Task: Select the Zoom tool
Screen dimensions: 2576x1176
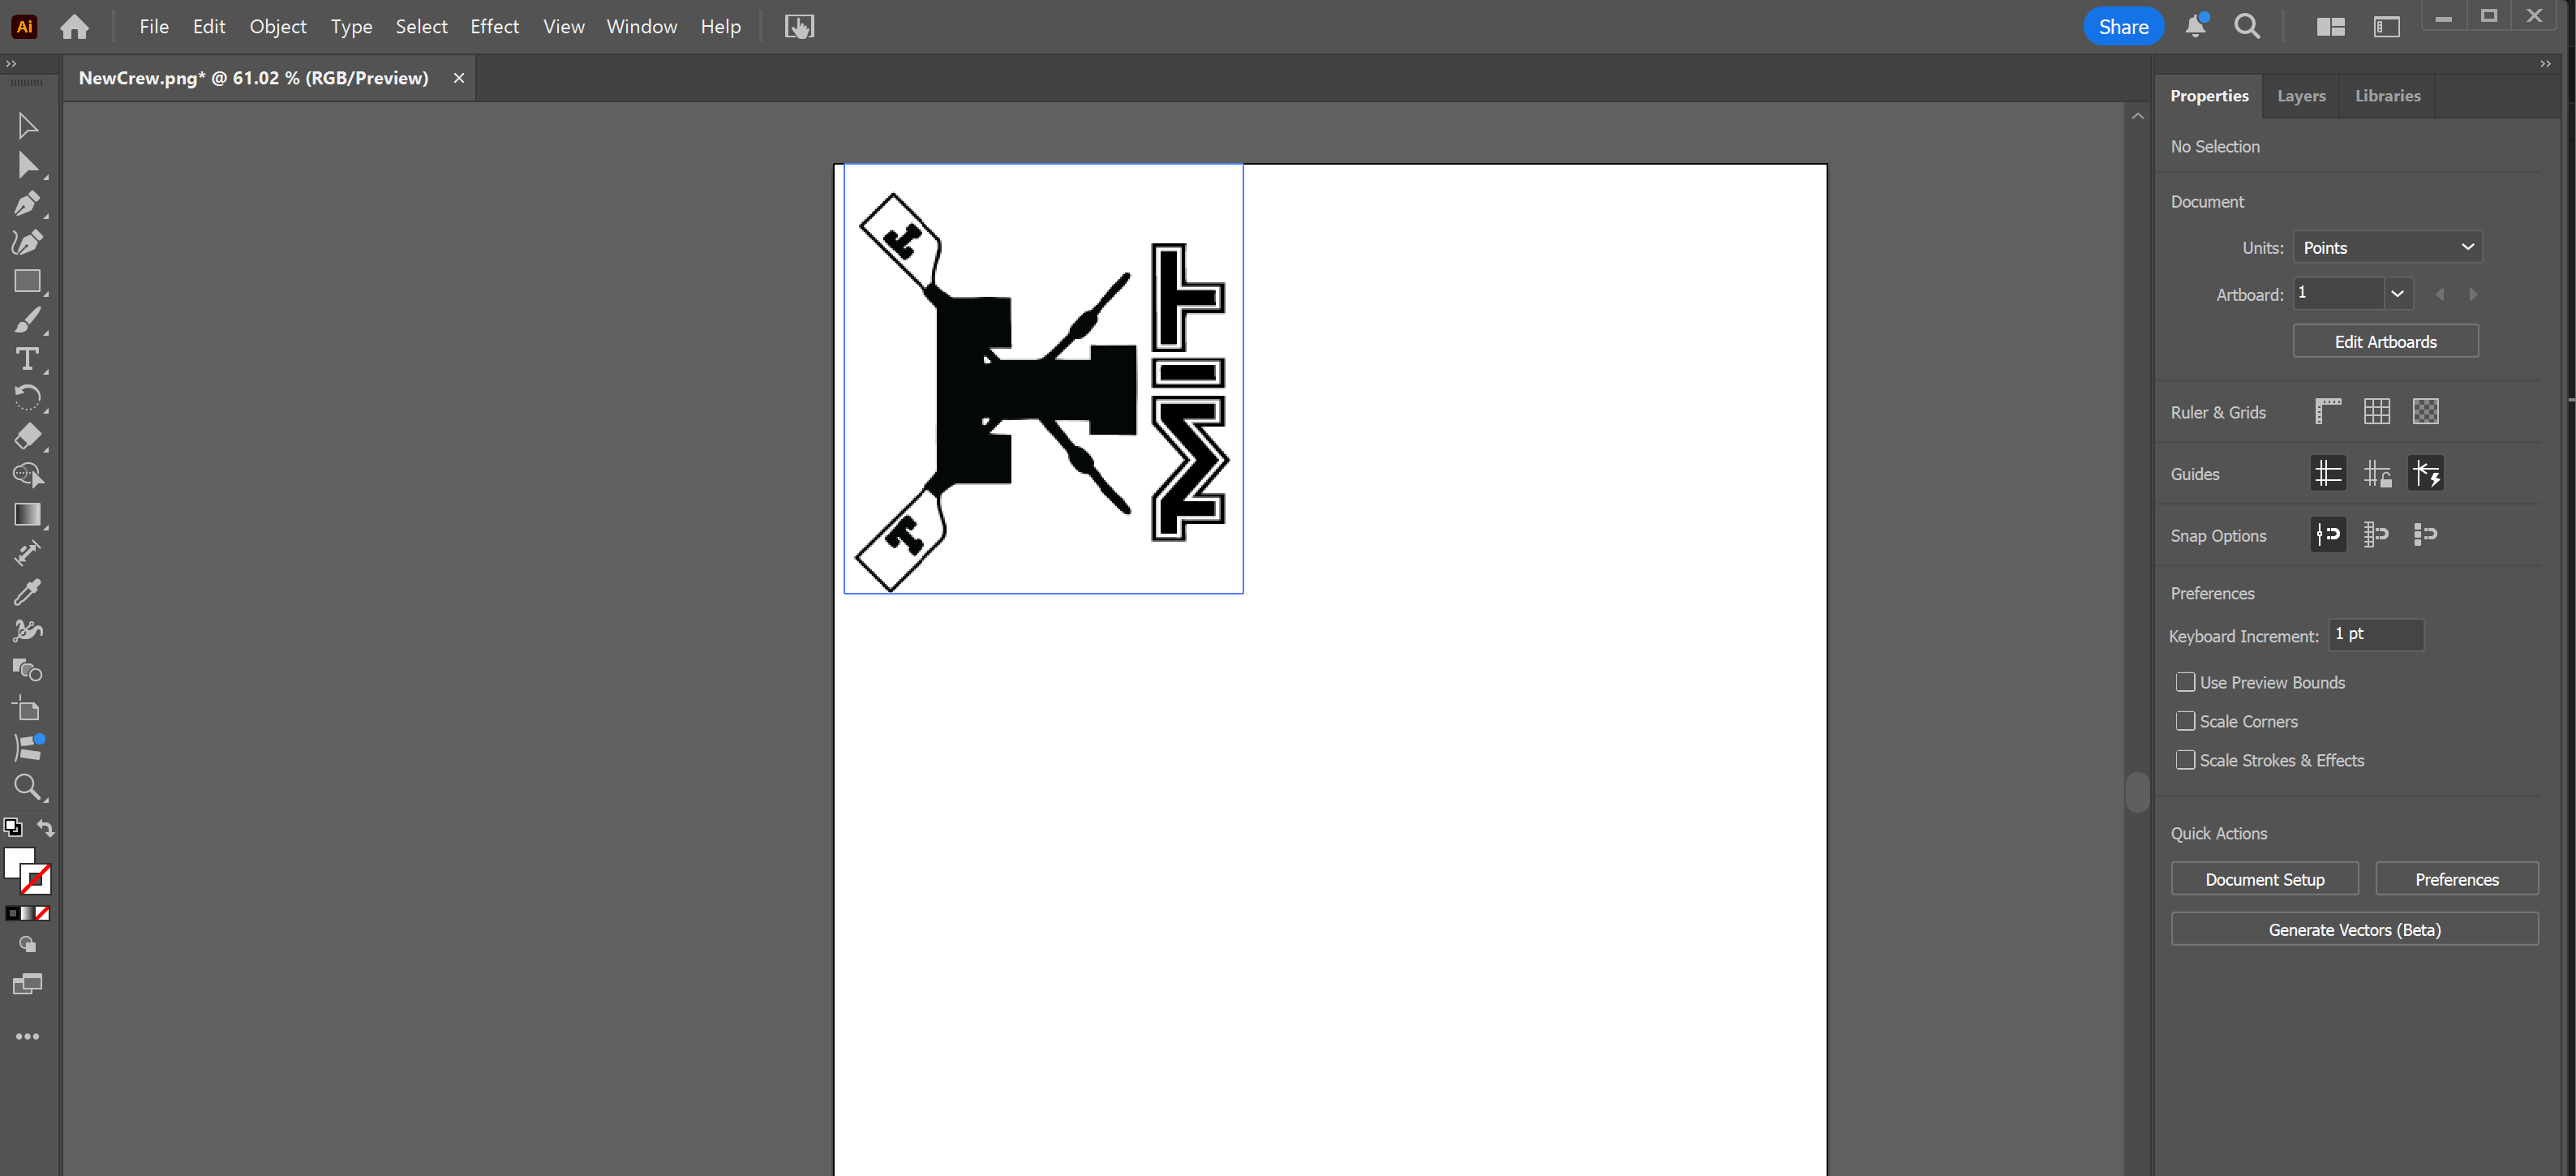Action: coord(27,787)
